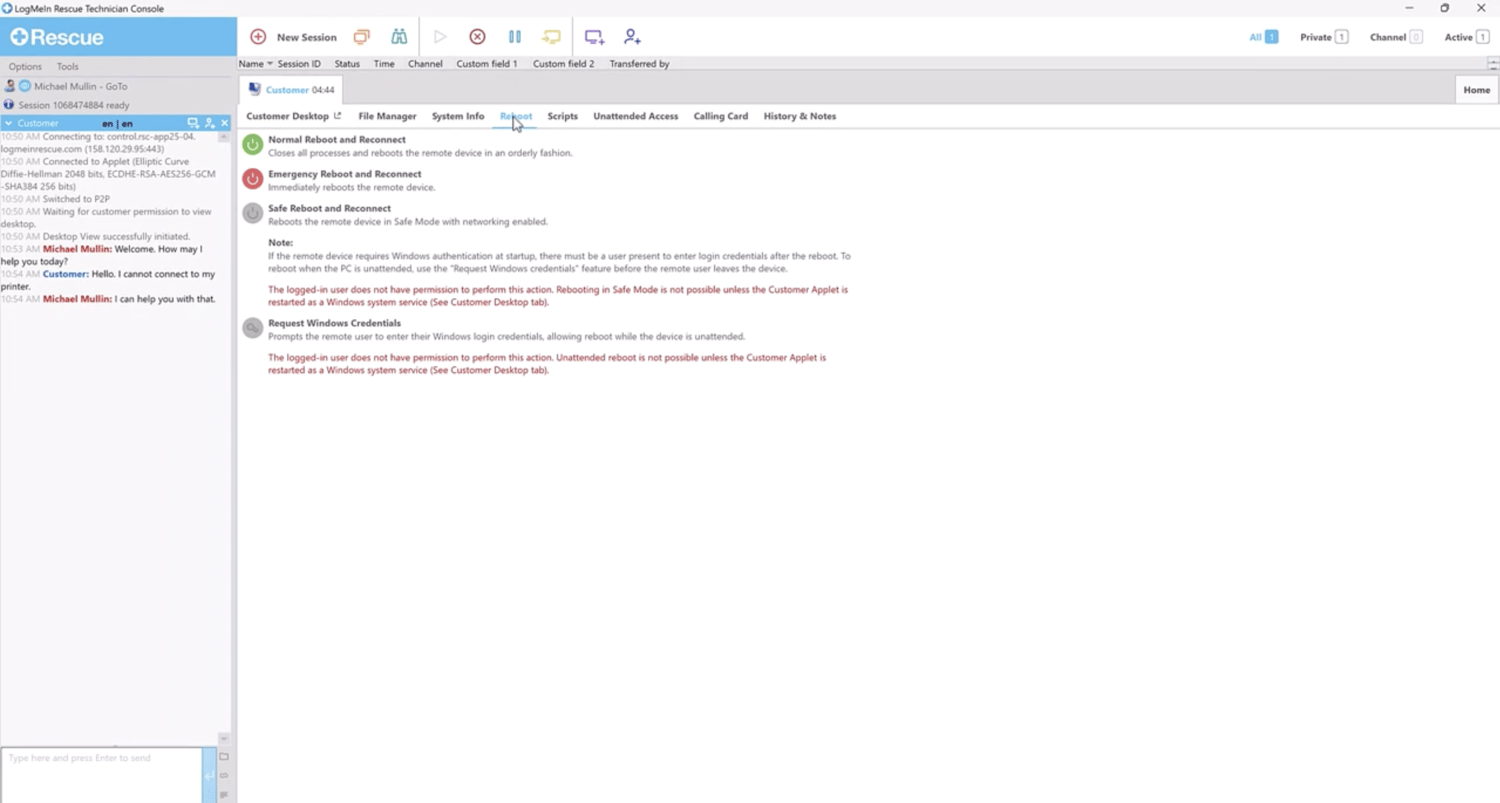Show only Active sessions
The width and height of the screenshot is (1500, 803).
pos(1466,37)
